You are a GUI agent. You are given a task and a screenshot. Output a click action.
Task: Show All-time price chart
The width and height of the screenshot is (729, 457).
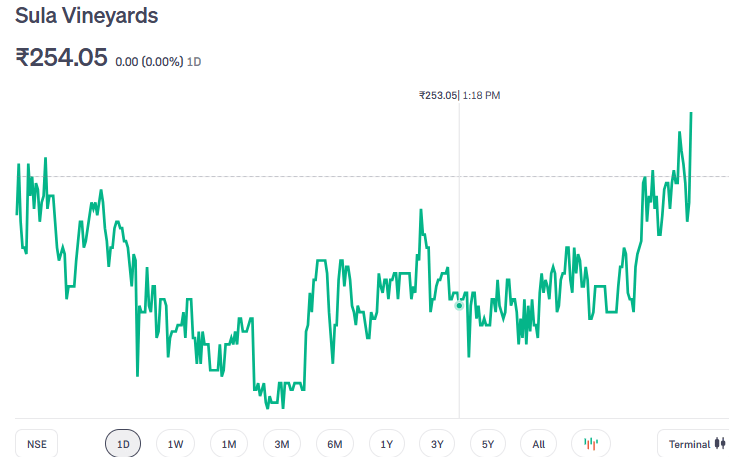tap(539, 444)
